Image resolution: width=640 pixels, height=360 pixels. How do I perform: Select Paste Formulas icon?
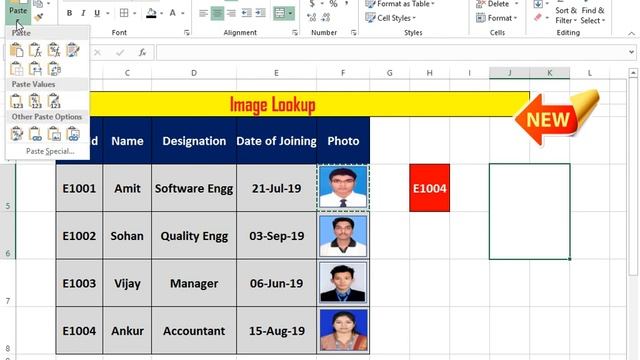click(35, 50)
